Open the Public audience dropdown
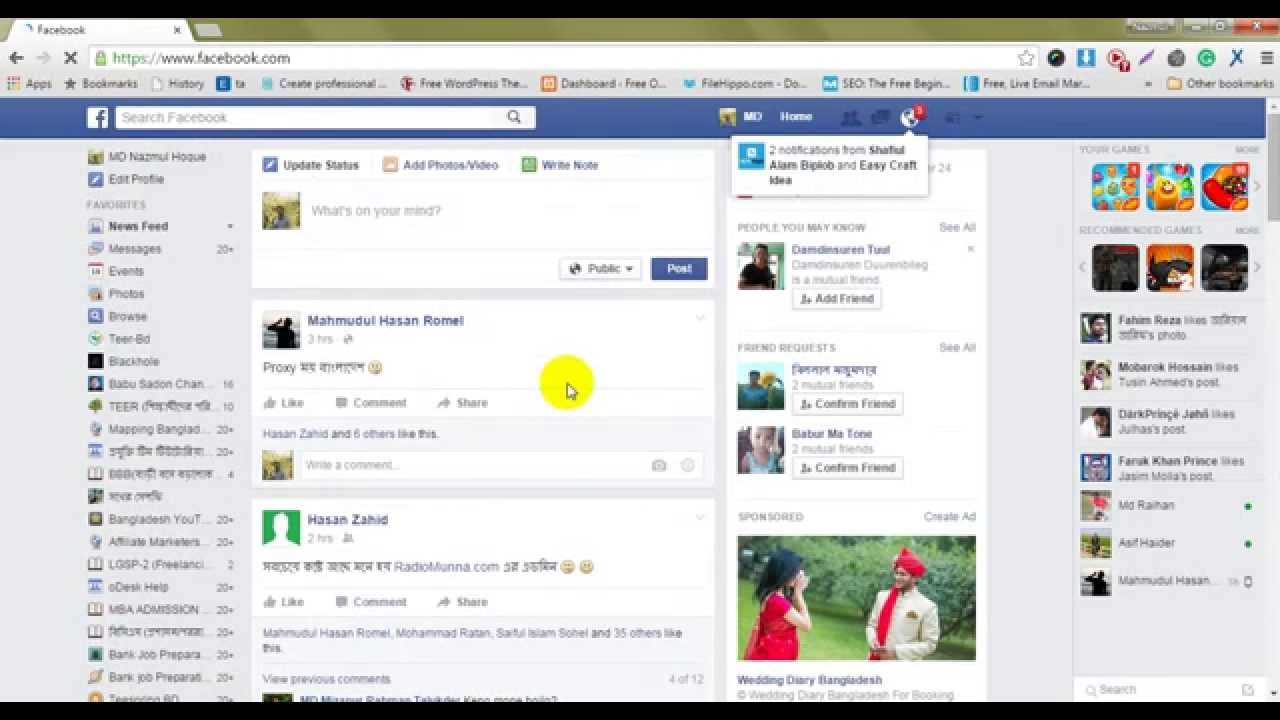This screenshot has width=1280, height=720. pos(600,268)
